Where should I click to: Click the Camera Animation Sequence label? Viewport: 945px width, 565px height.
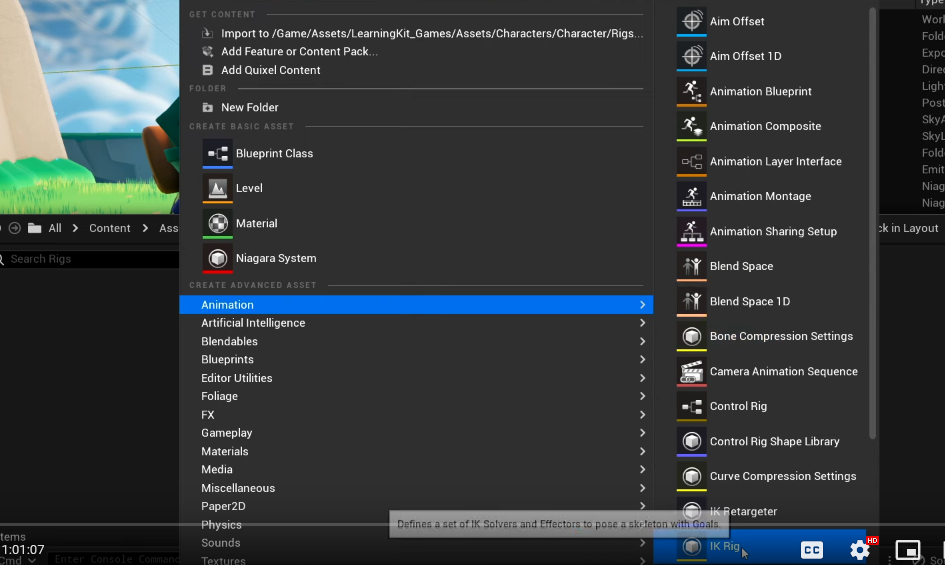783,371
